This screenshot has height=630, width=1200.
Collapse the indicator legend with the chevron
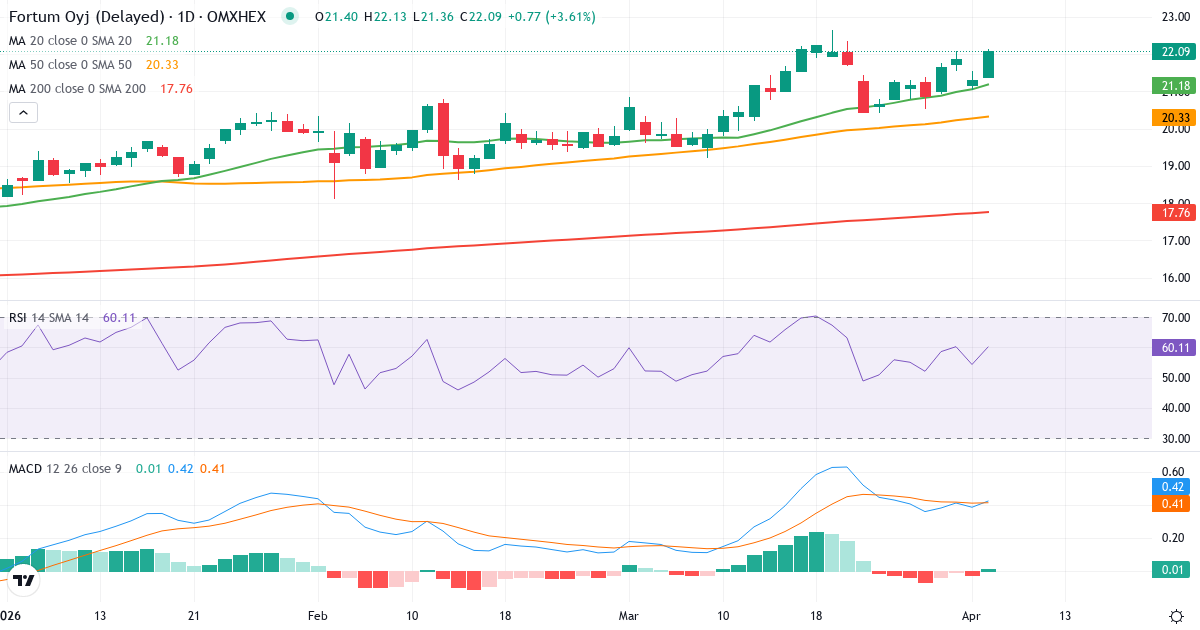[22, 112]
